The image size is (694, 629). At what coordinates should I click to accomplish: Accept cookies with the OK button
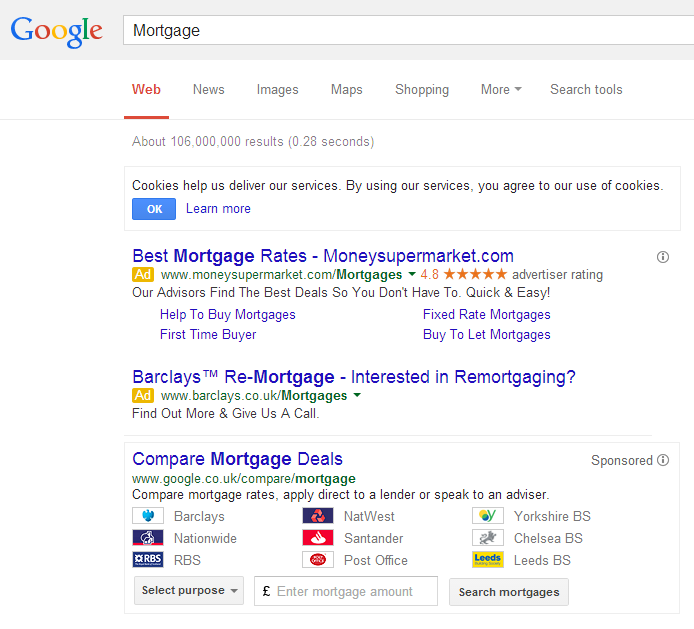[x=154, y=209]
